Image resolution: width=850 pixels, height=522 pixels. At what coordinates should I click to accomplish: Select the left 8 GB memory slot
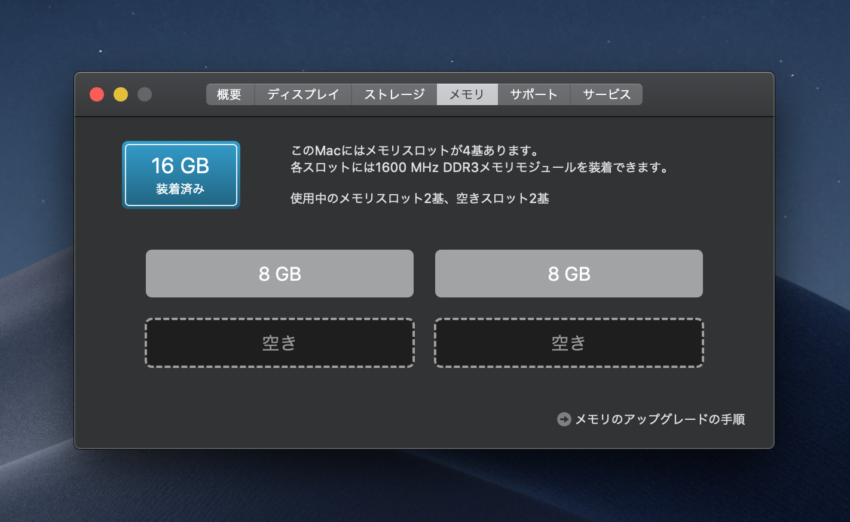pyautogui.click(x=279, y=274)
